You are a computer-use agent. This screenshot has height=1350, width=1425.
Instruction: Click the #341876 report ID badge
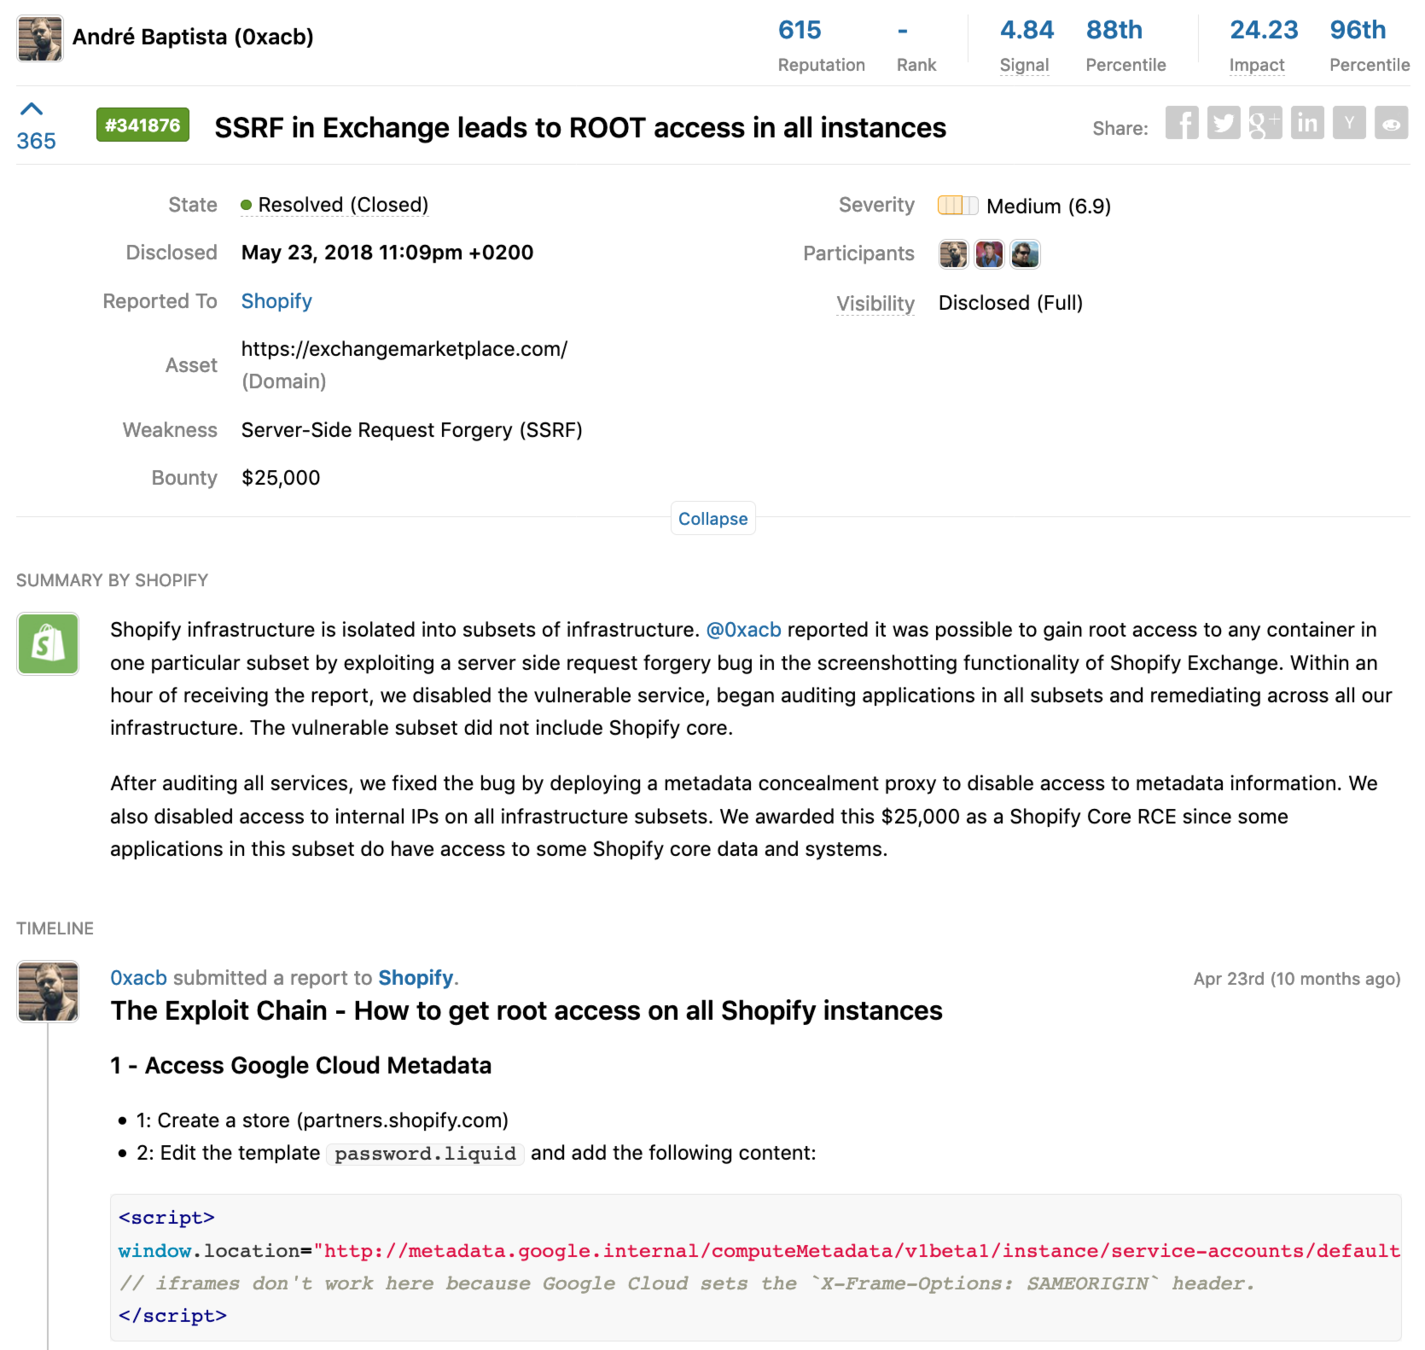143,126
